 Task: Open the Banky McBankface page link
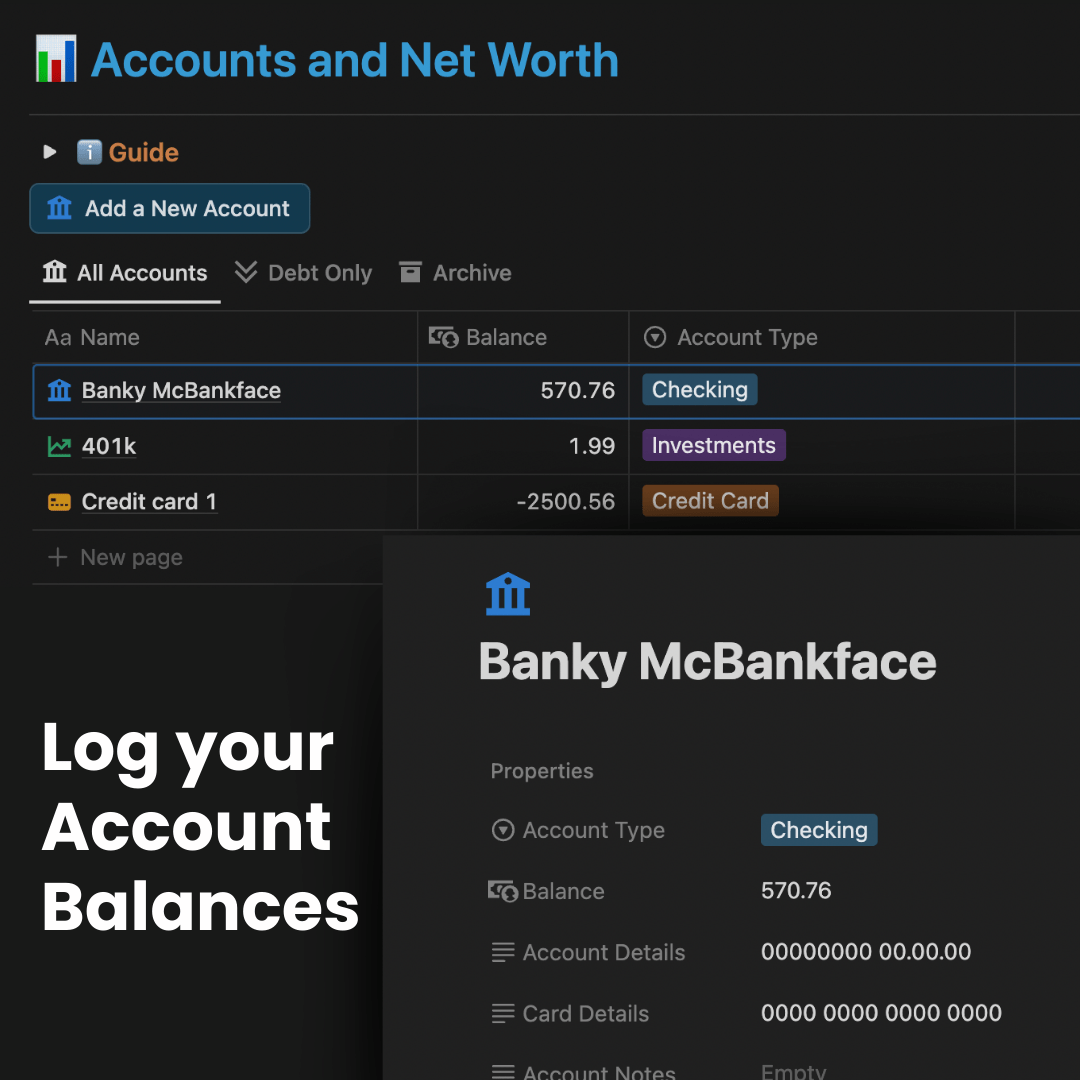pos(181,391)
